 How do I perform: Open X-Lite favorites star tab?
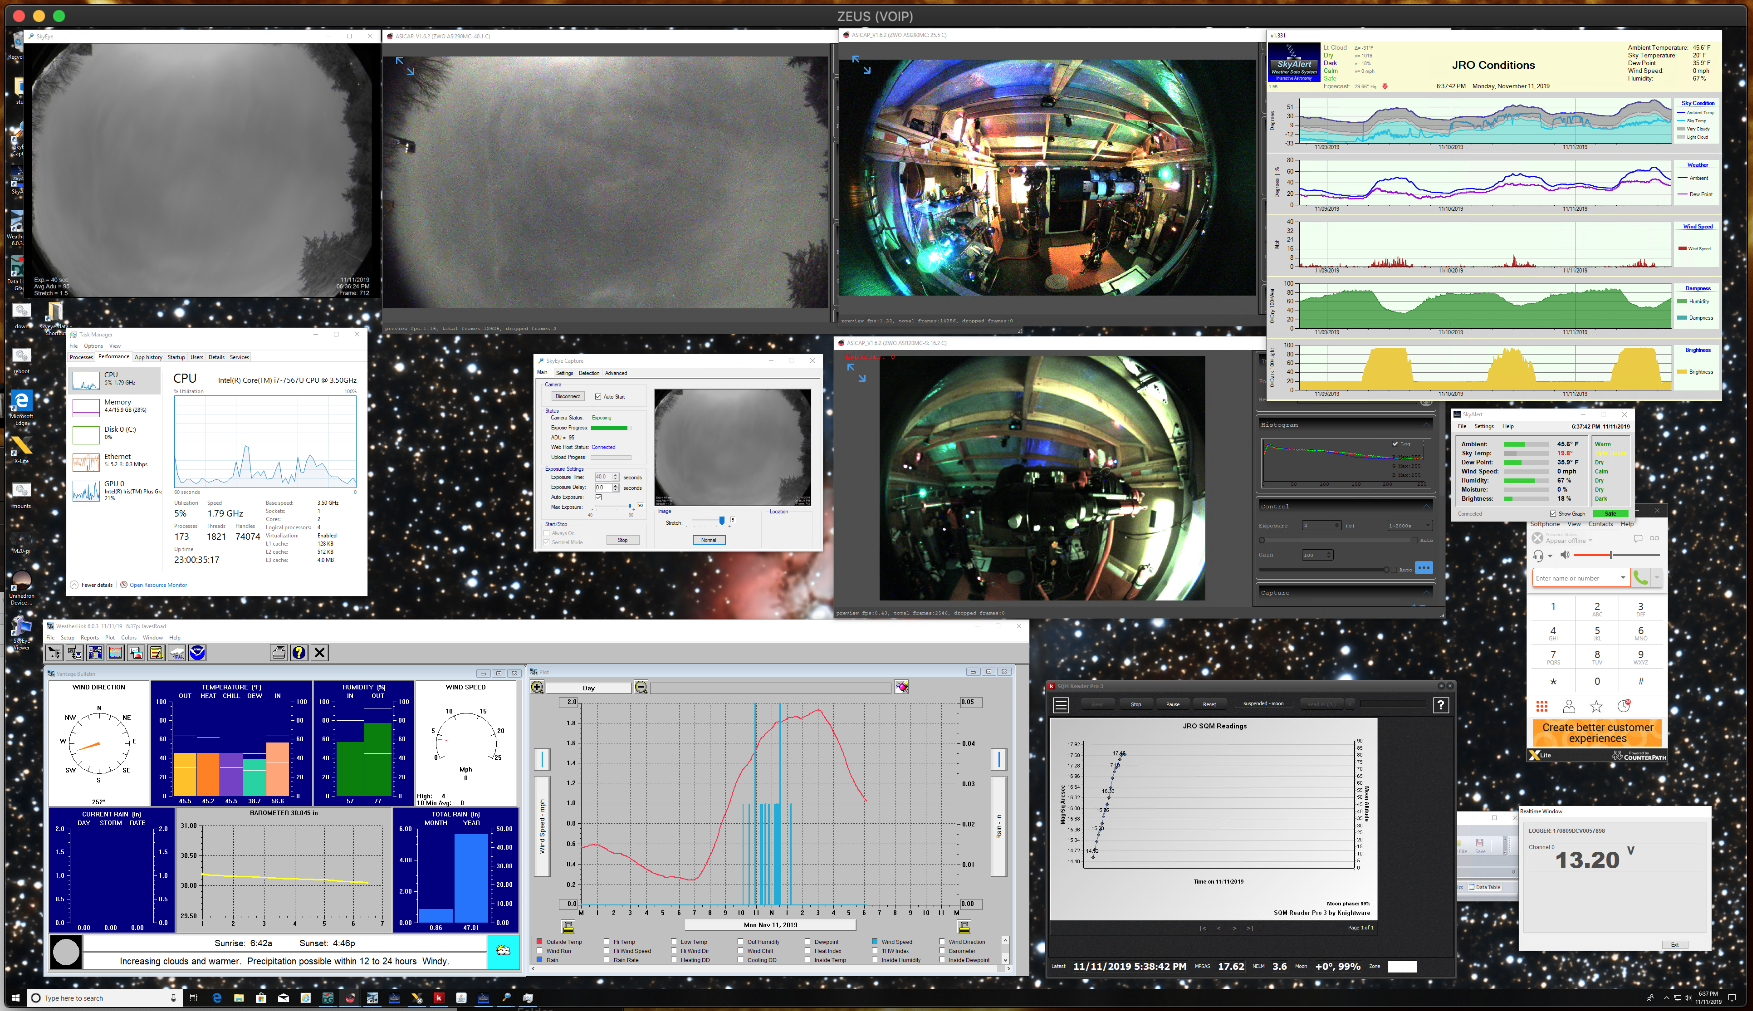(1596, 706)
